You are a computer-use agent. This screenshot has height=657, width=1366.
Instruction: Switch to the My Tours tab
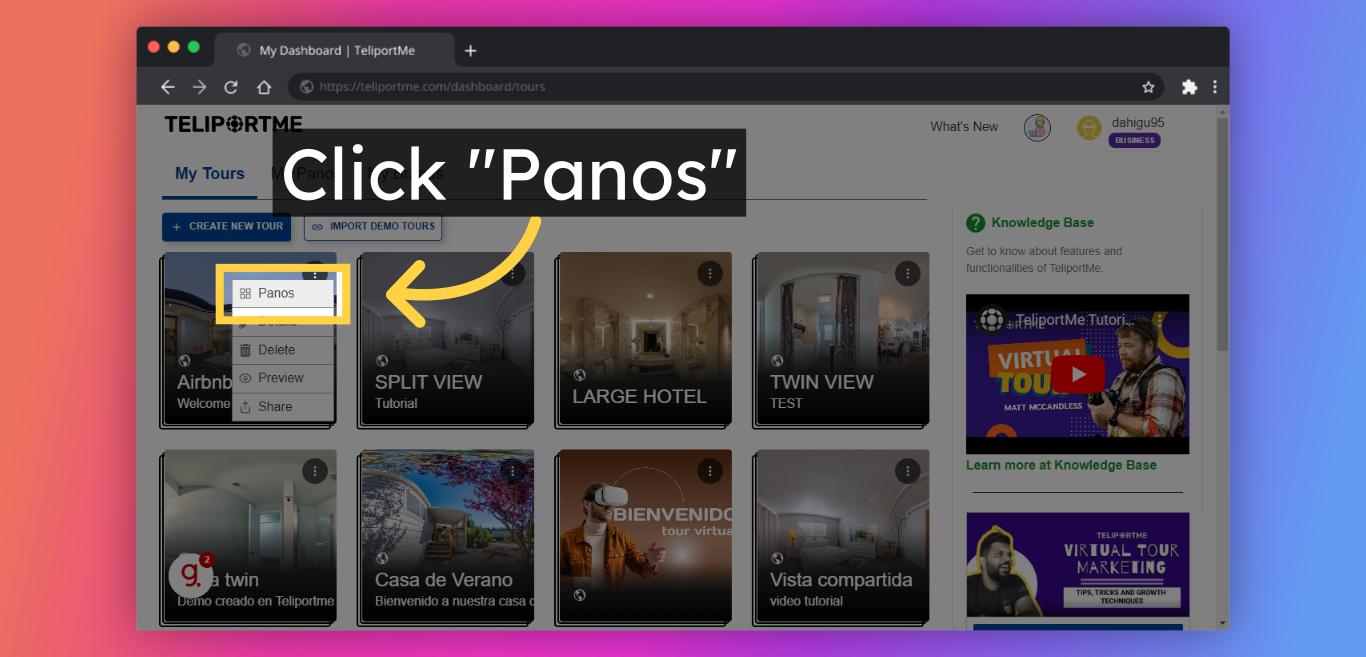point(210,174)
